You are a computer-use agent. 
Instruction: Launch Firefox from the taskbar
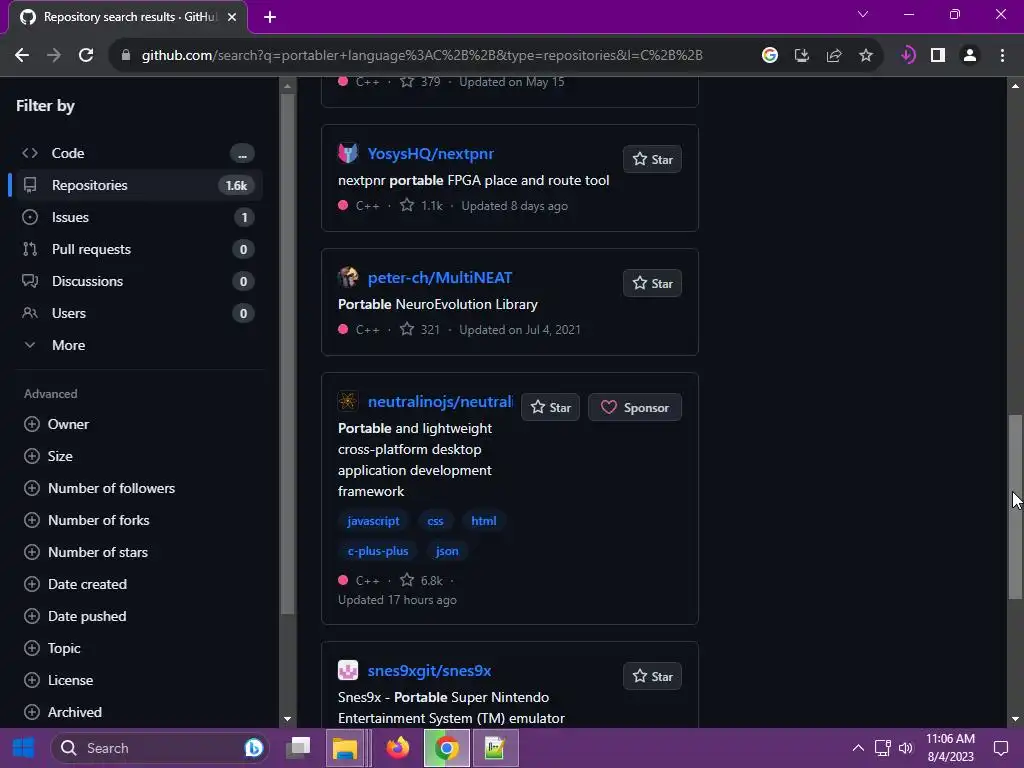tap(397, 748)
